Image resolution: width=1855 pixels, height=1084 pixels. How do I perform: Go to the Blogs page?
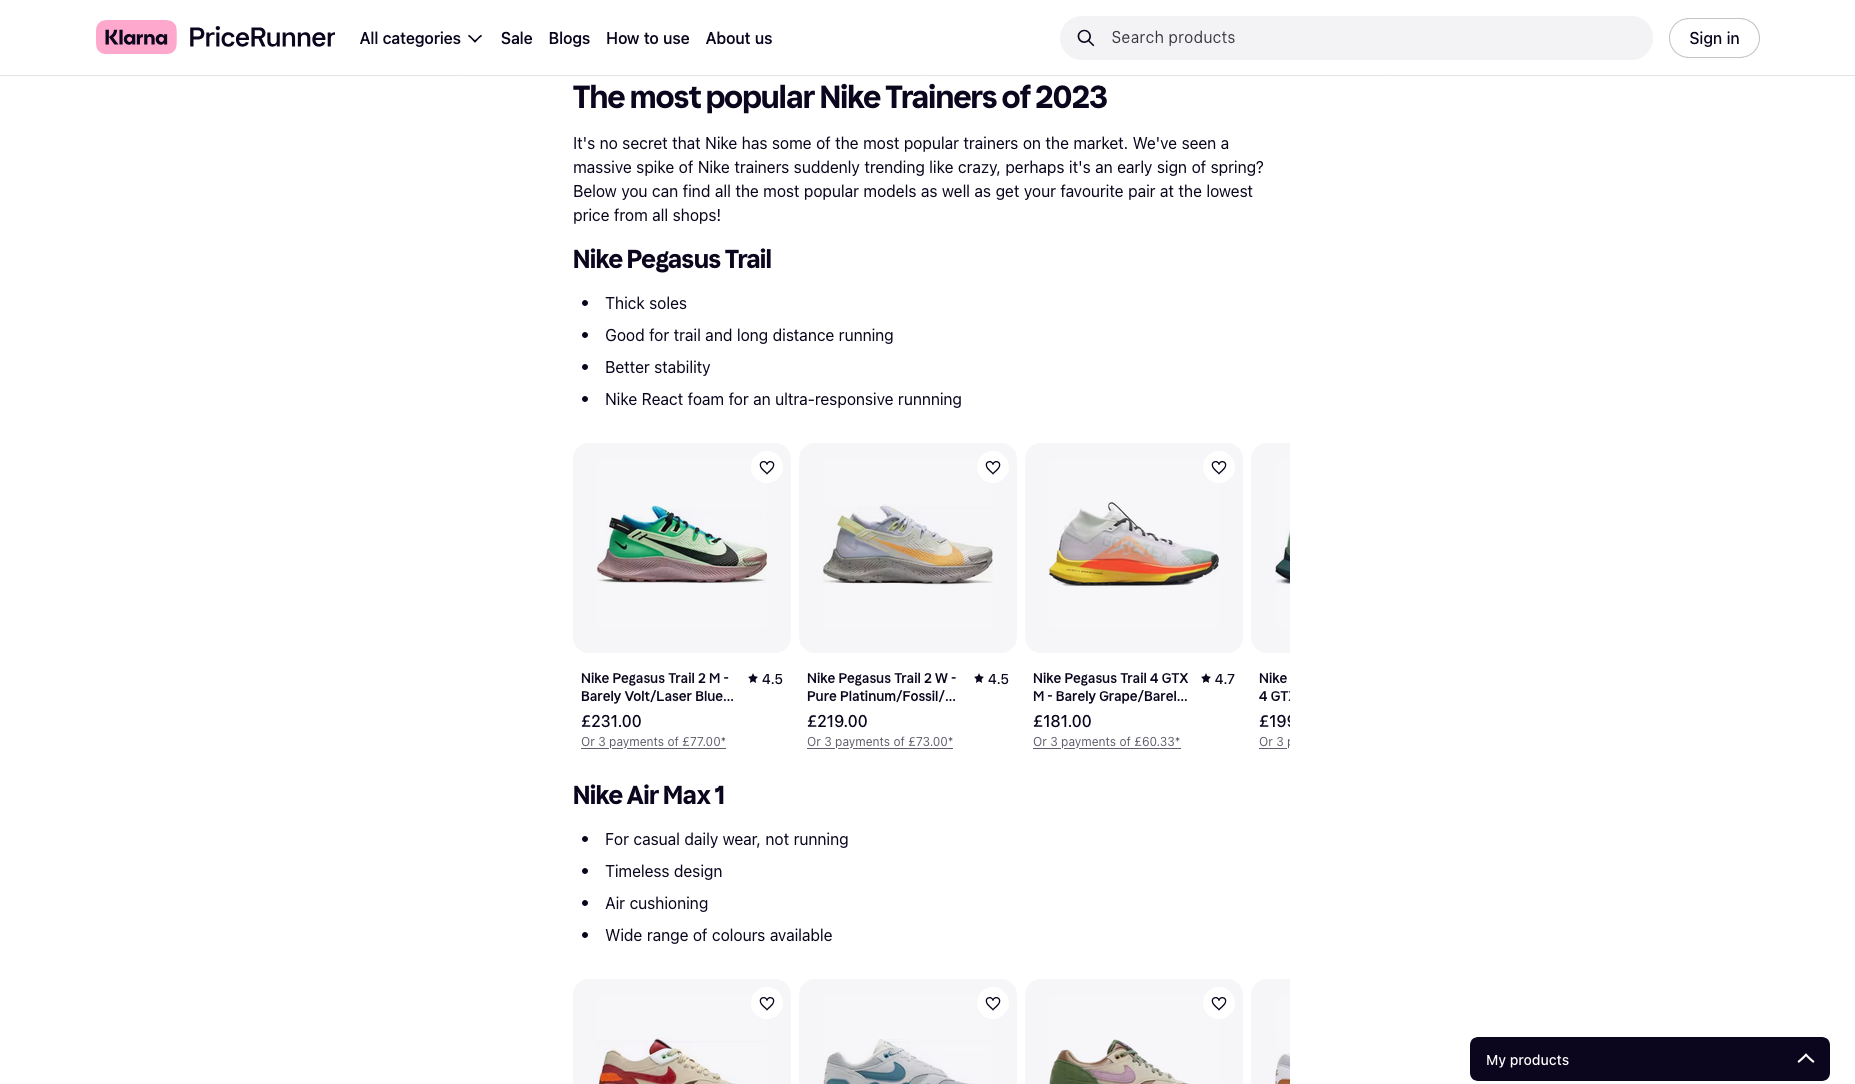(x=569, y=38)
